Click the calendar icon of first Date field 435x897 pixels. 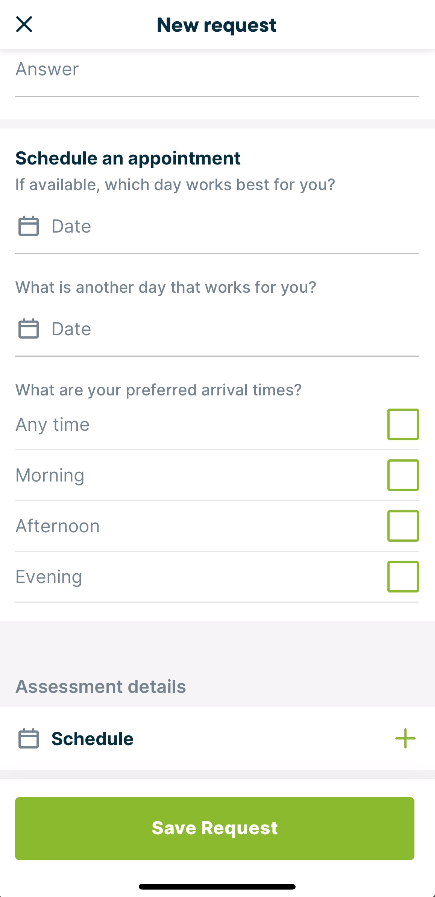click(x=29, y=226)
